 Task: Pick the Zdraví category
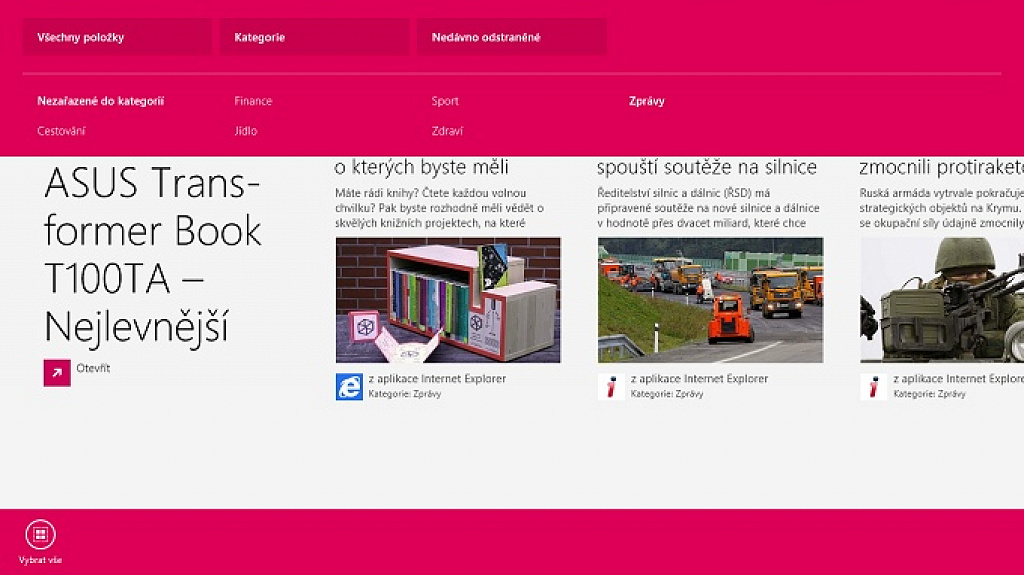tap(447, 131)
